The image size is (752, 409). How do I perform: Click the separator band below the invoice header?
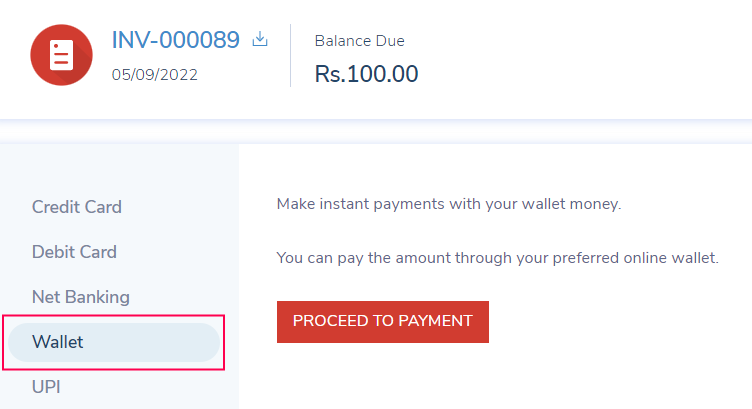[376, 132]
